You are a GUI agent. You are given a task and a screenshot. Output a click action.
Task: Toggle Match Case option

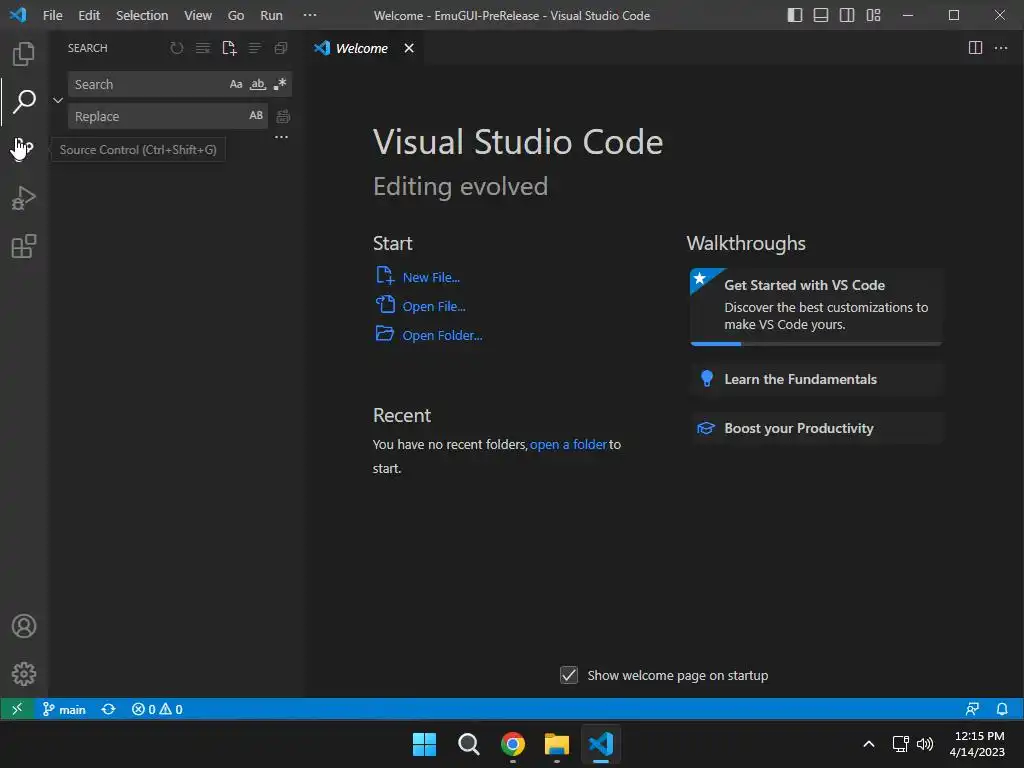pyautogui.click(x=236, y=84)
